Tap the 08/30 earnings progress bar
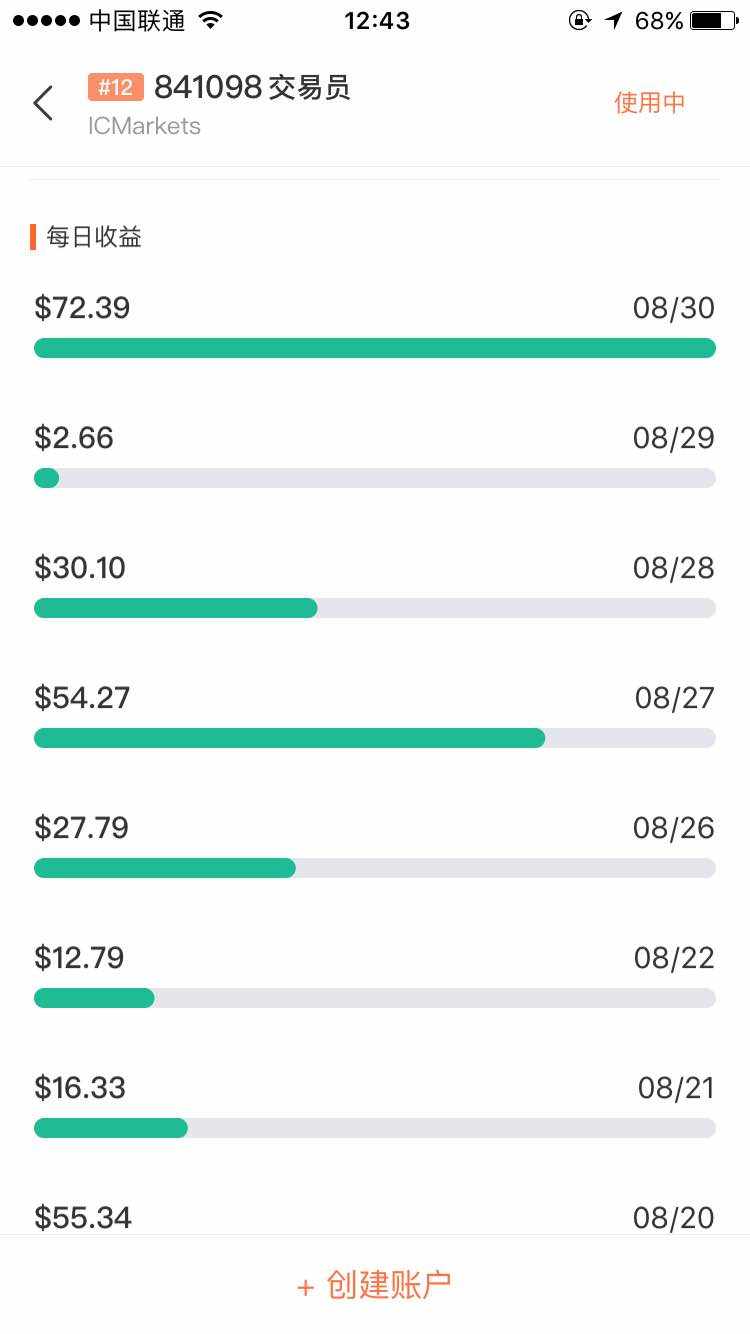Viewport: 750px width, 1334px height. [x=375, y=348]
